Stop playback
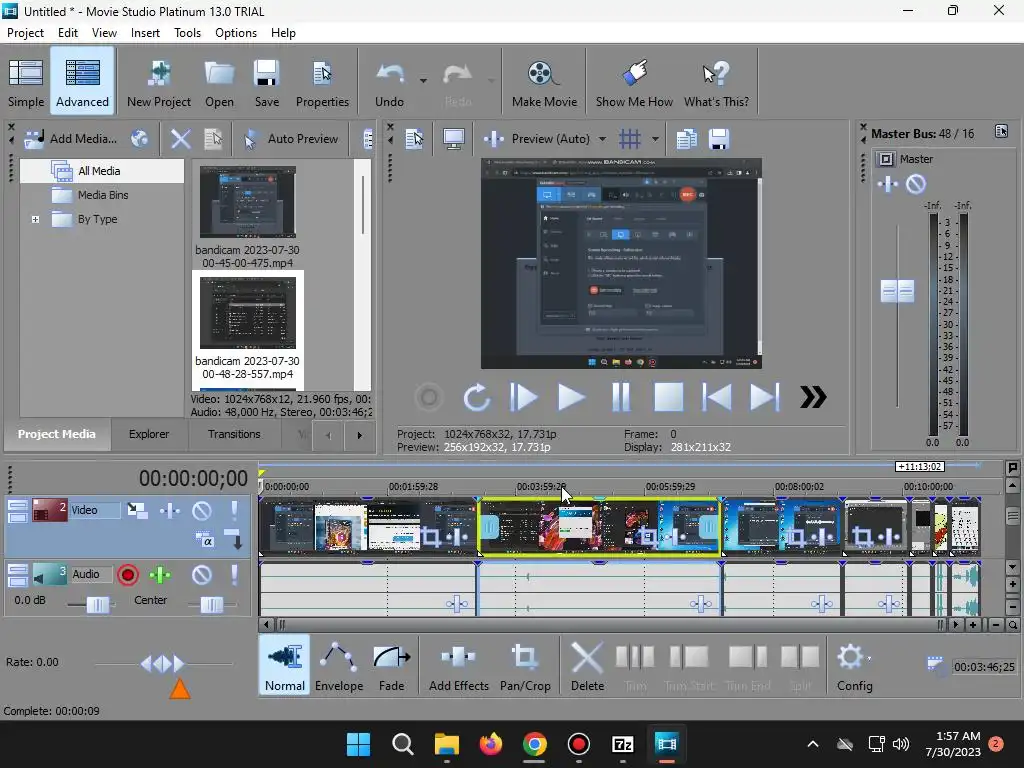This screenshot has width=1024, height=768. (x=669, y=397)
